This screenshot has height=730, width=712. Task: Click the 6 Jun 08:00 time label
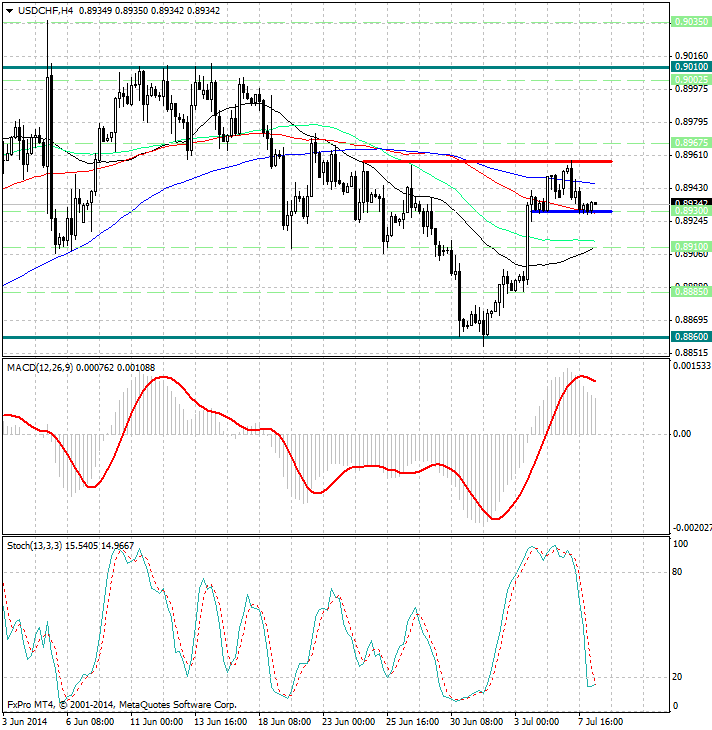tap(90, 722)
